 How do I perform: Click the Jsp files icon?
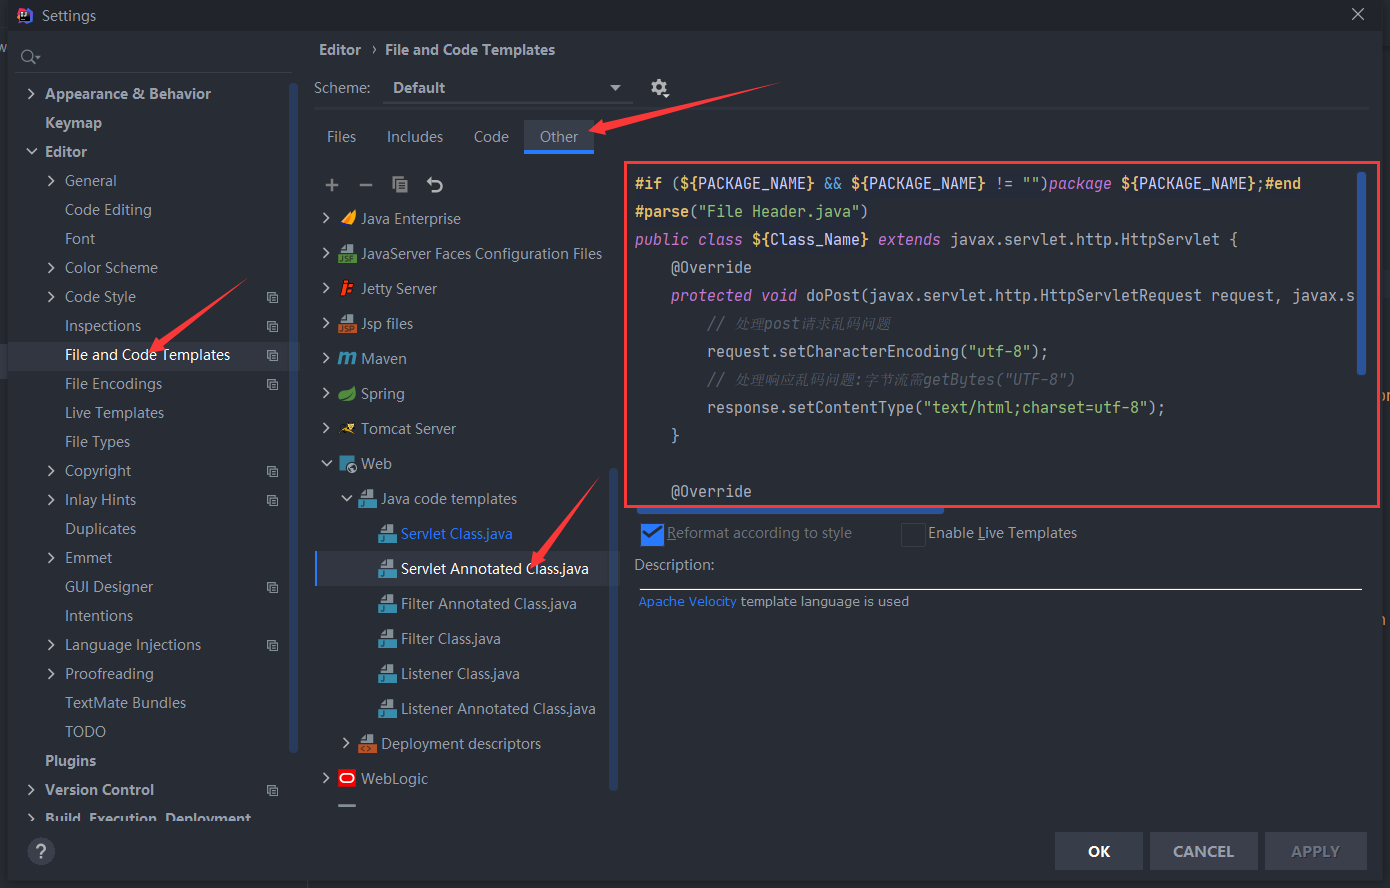347,324
